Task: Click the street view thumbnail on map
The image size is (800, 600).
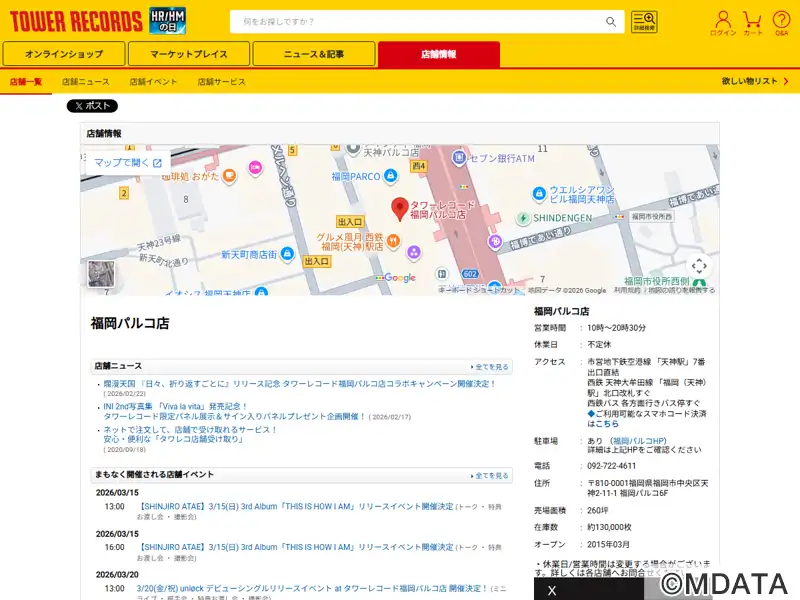Action: click(x=101, y=273)
